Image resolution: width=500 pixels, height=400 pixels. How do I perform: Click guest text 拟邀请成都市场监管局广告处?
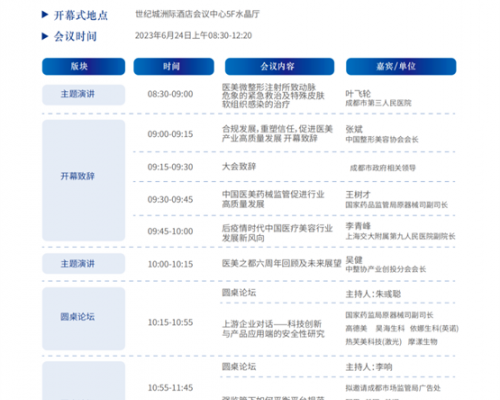(393, 388)
